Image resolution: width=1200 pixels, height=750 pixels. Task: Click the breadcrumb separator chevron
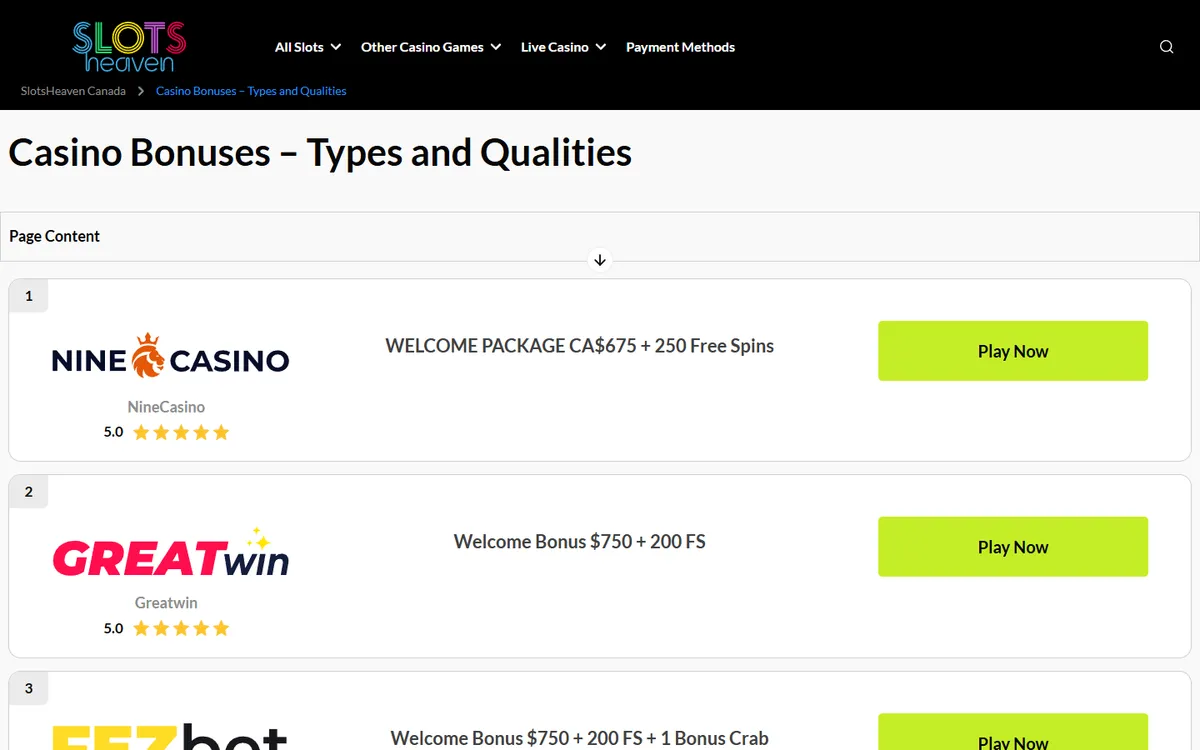141,91
